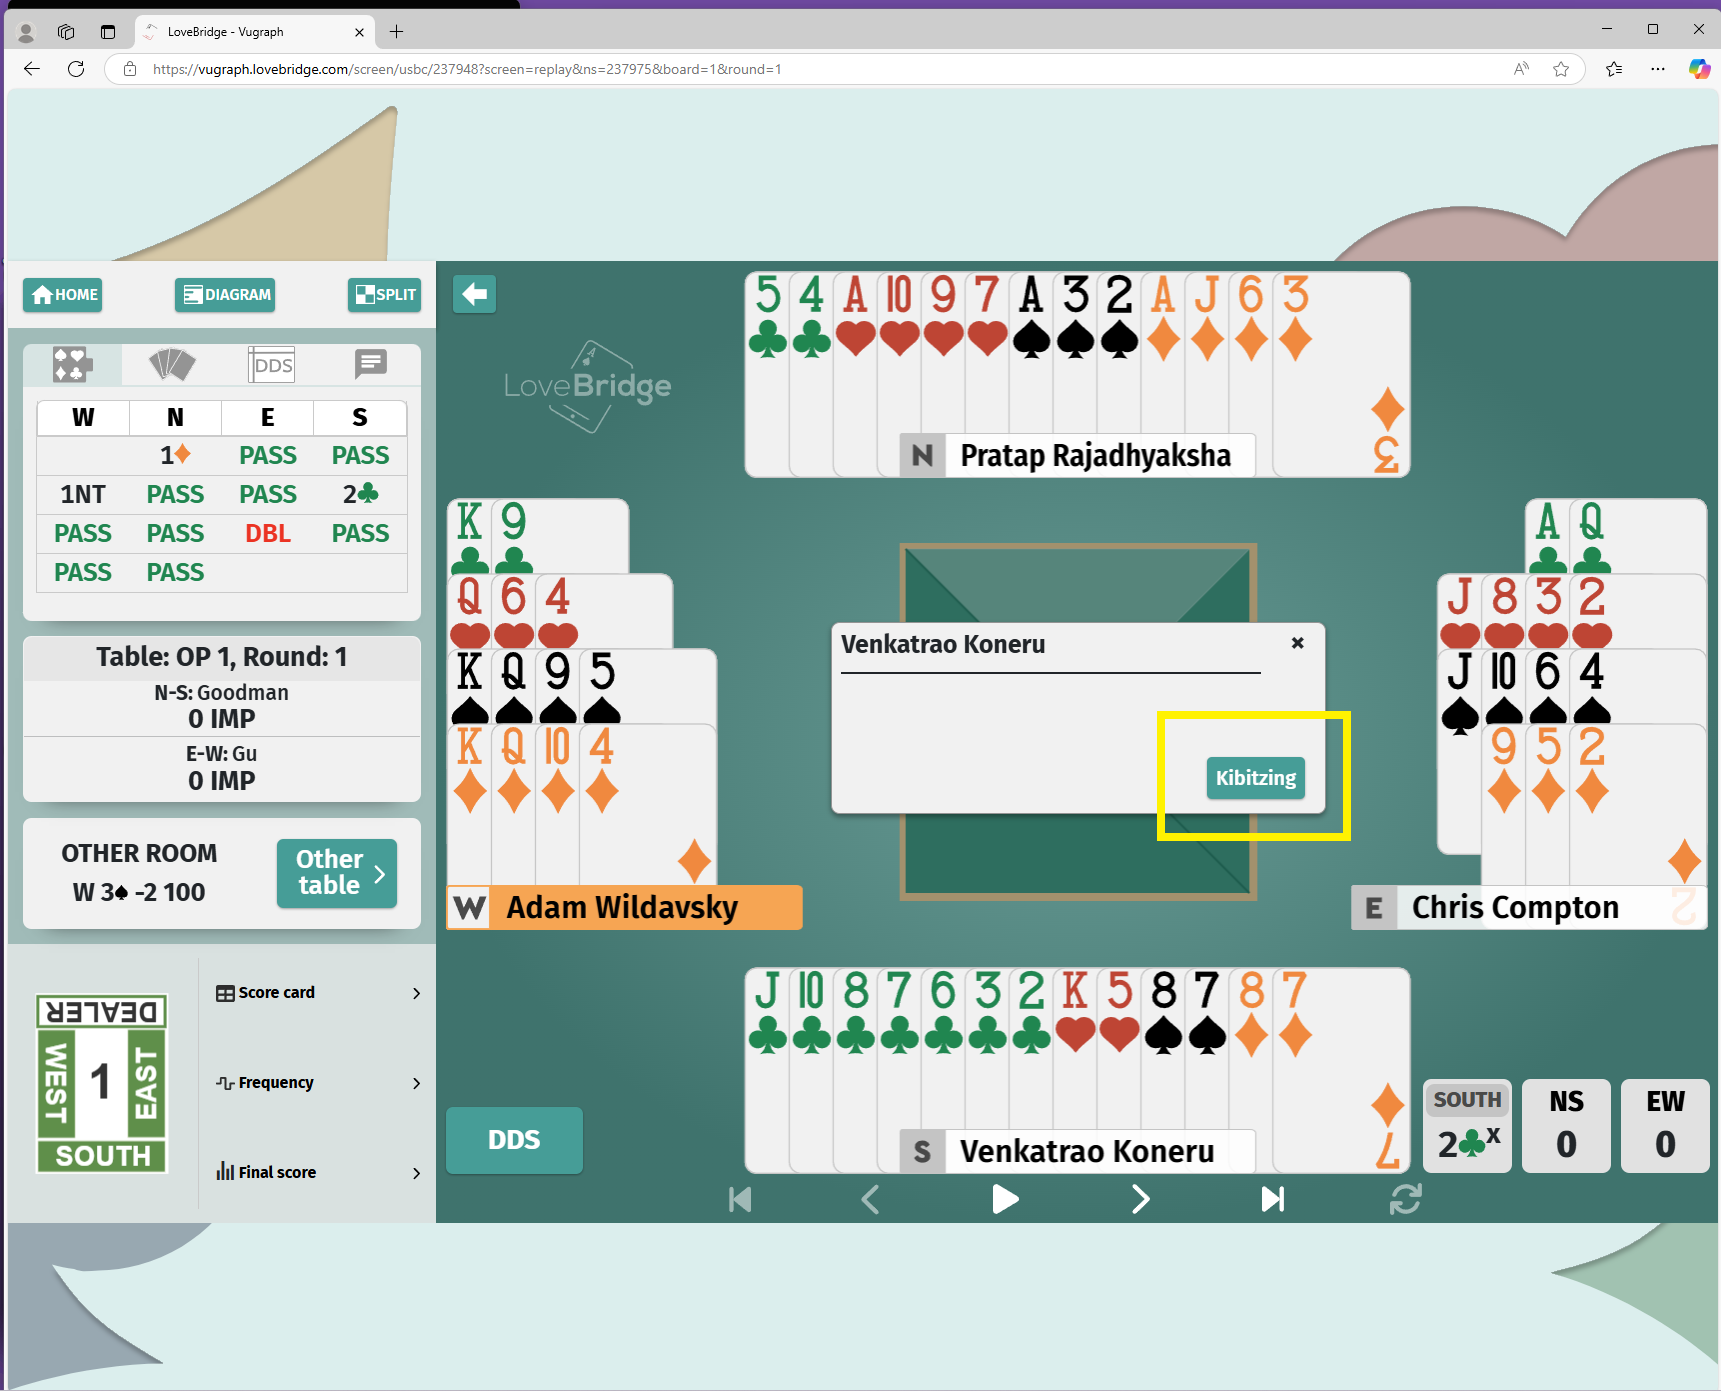The width and height of the screenshot is (1721, 1391).
Task: Open the played cards tab icon
Action: [x=172, y=365]
